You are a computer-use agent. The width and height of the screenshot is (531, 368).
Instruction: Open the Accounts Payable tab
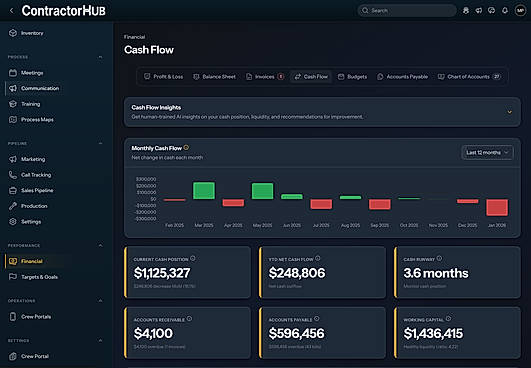(x=402, y=77)
